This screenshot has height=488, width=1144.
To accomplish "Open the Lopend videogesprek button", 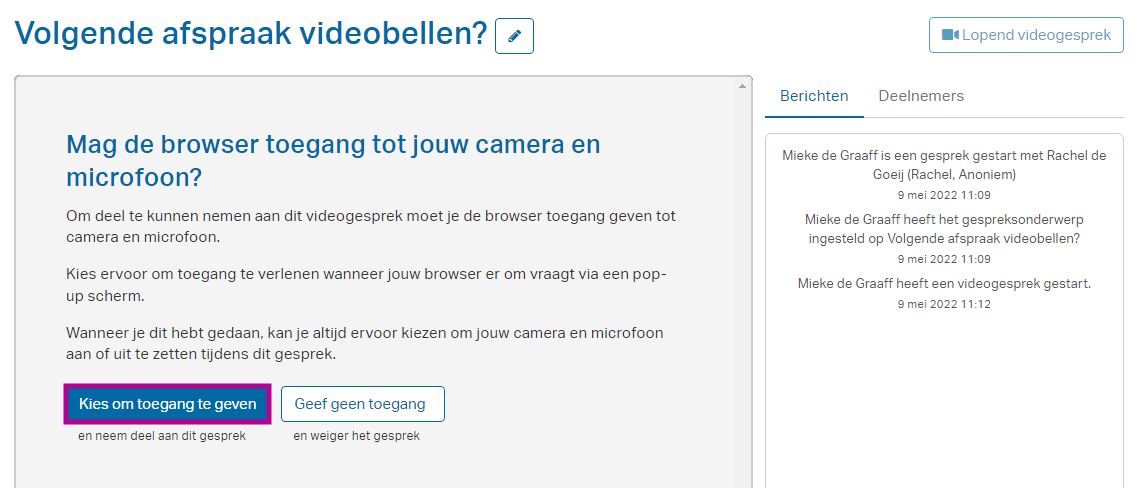I will (1026, 35).
